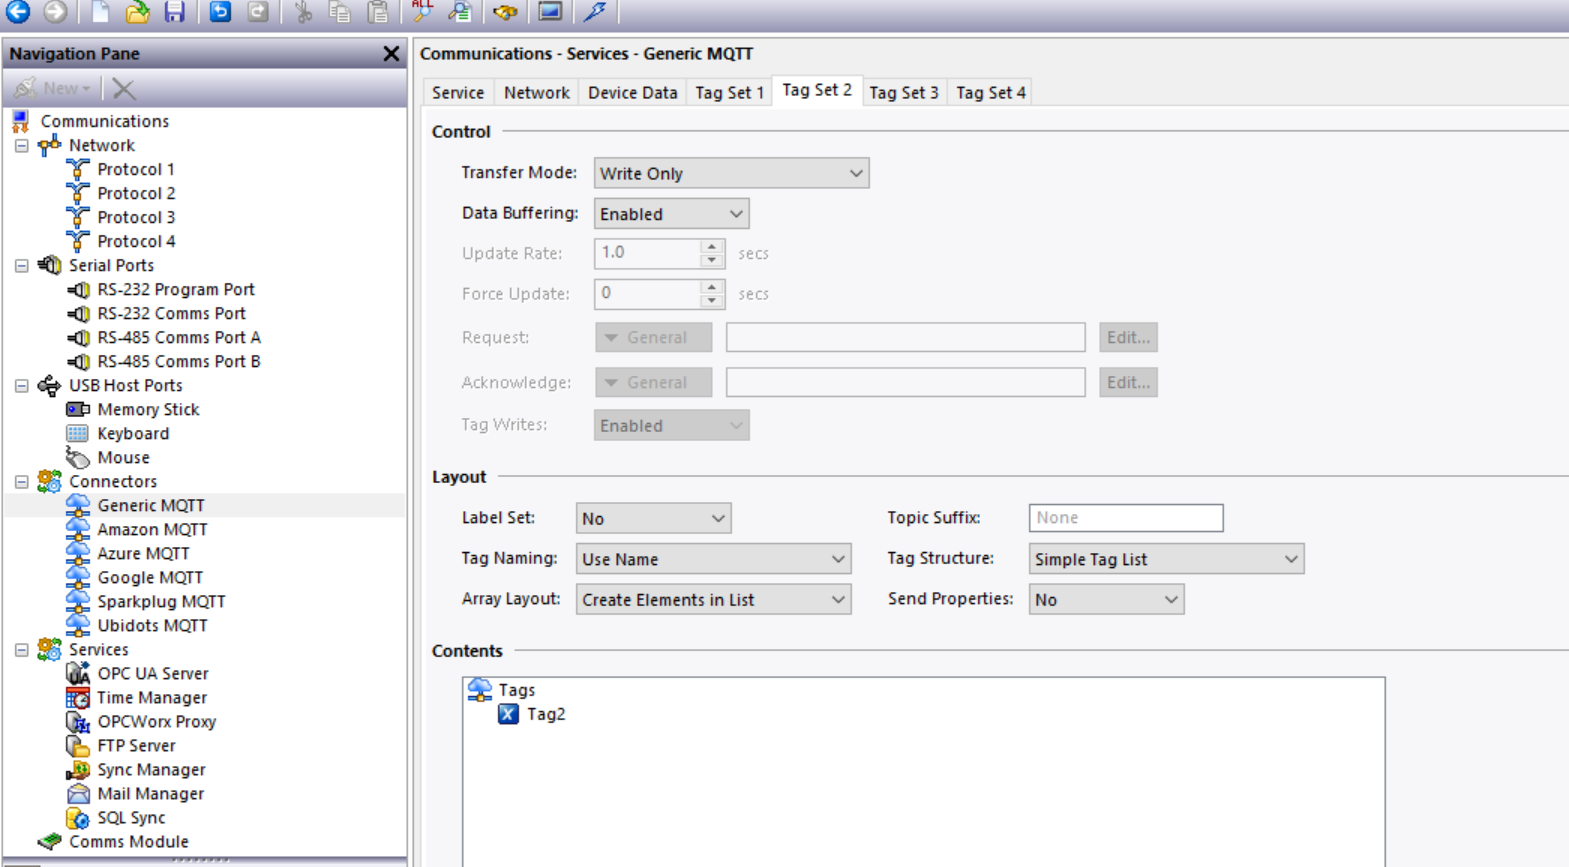This screenshot has width=1569, height=867.
Task: Click the Update Rate value field
Action: coord(648,253)
